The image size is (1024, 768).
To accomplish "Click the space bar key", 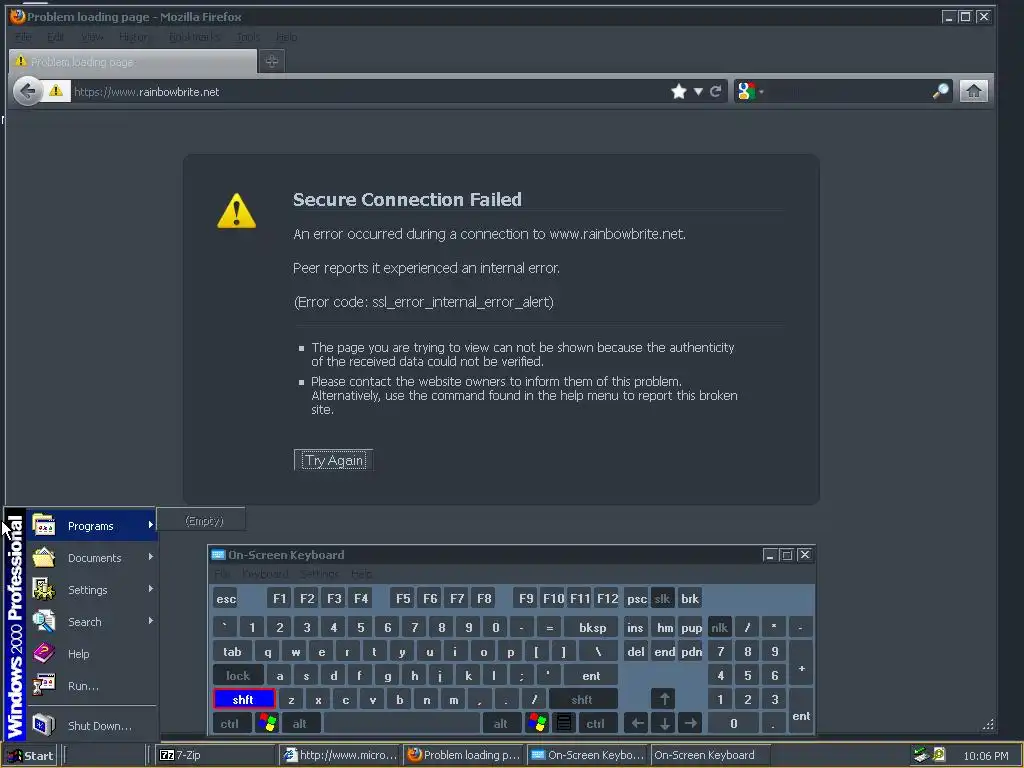I will coord(402,724).
